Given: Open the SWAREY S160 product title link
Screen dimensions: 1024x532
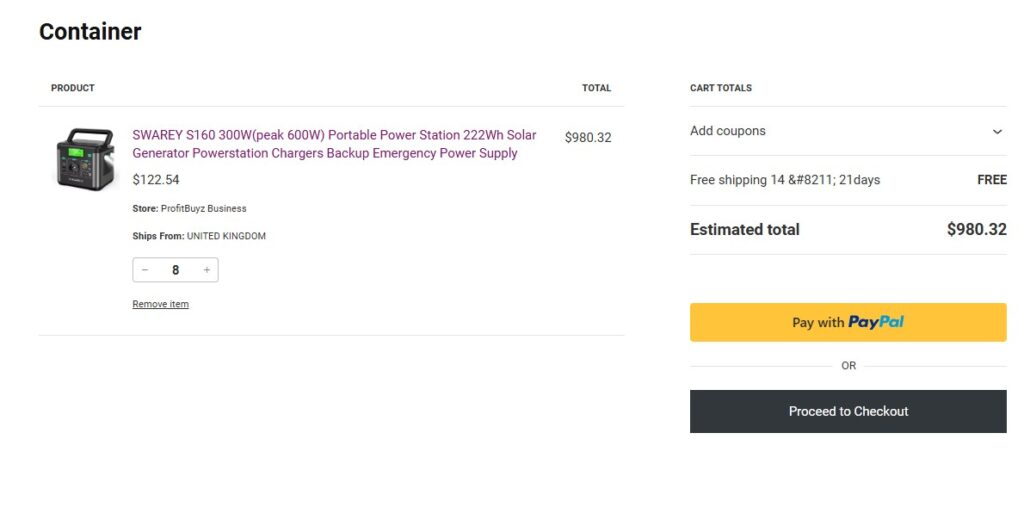Looking at the screenshot, I should pos(334,144).
